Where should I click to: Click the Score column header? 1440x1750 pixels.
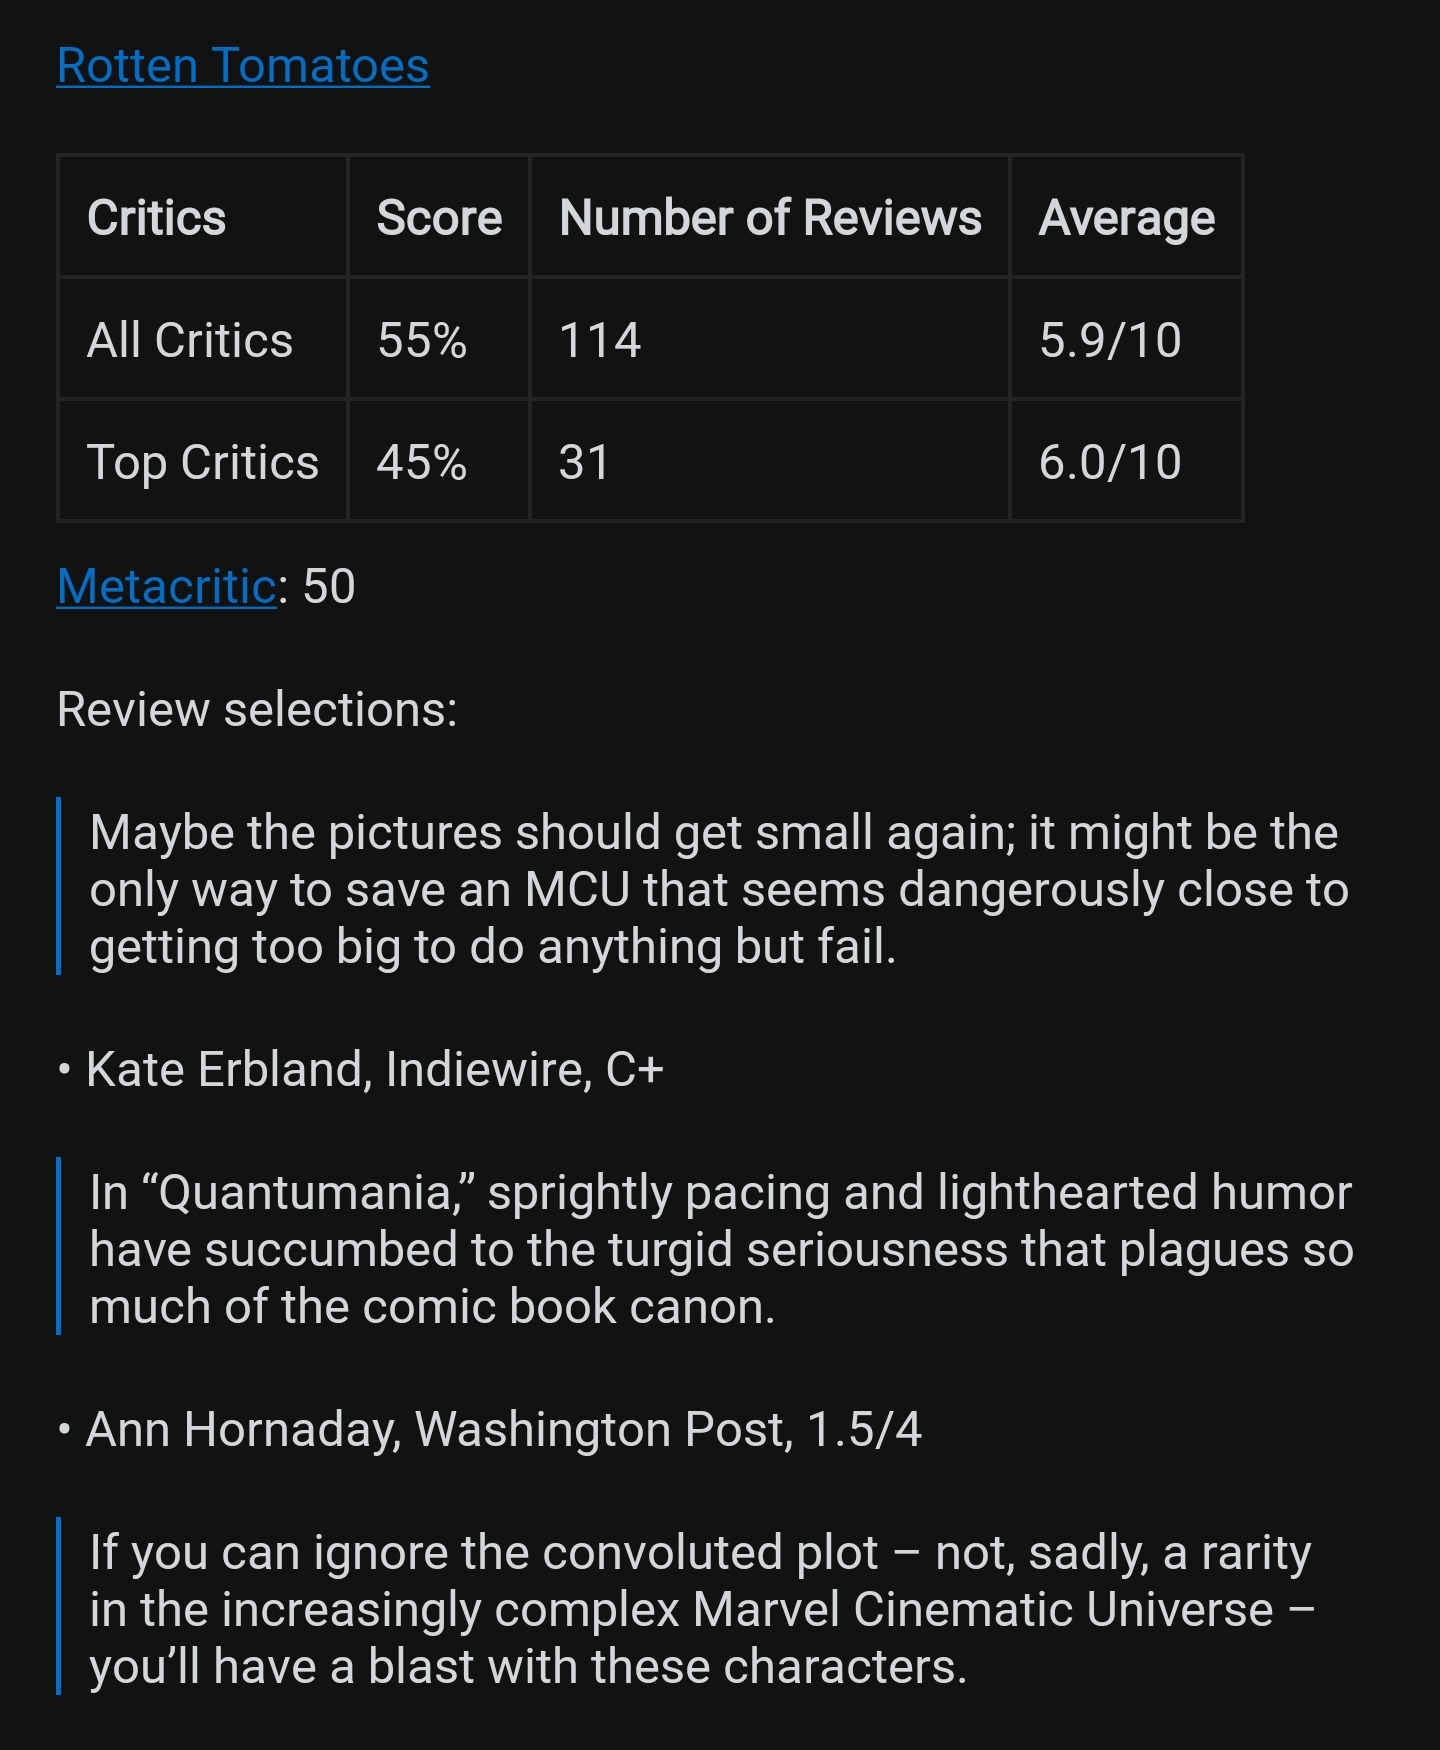(439, 218)
